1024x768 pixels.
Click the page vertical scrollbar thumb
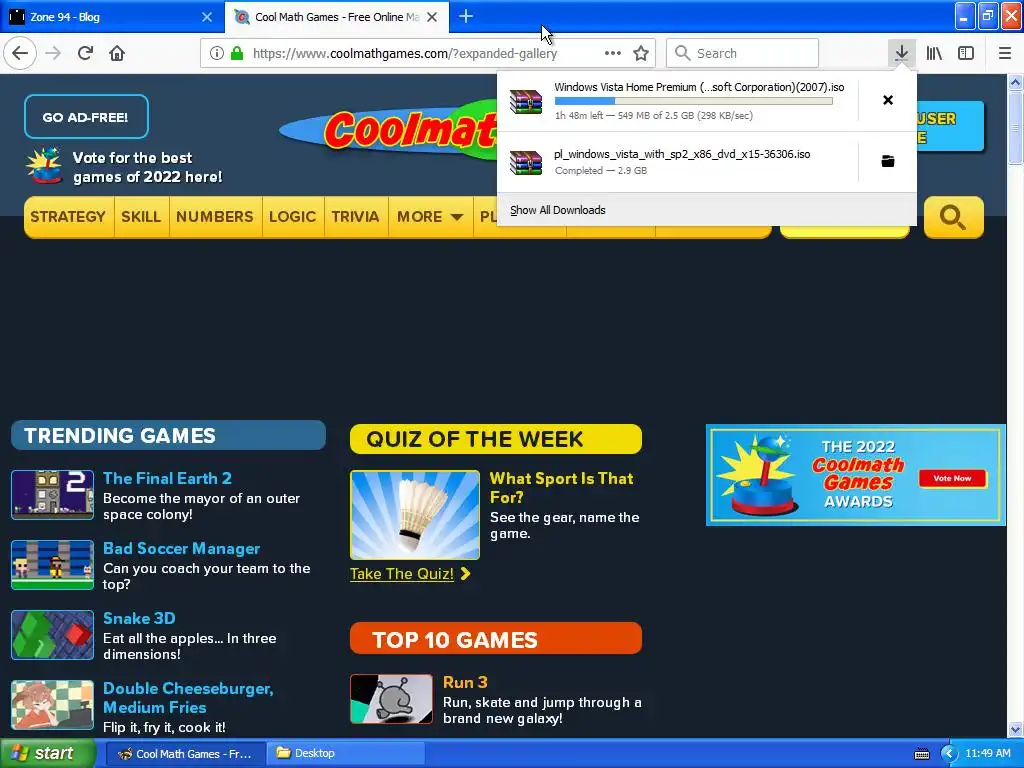(x=1015, y=128)
